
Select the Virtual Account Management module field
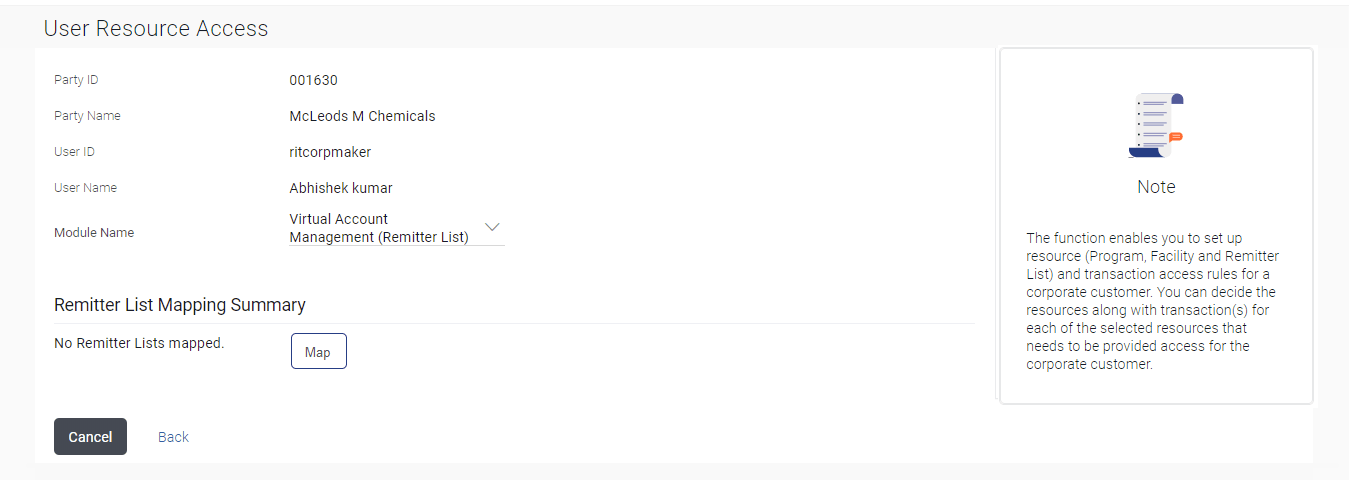click(380, 228)
